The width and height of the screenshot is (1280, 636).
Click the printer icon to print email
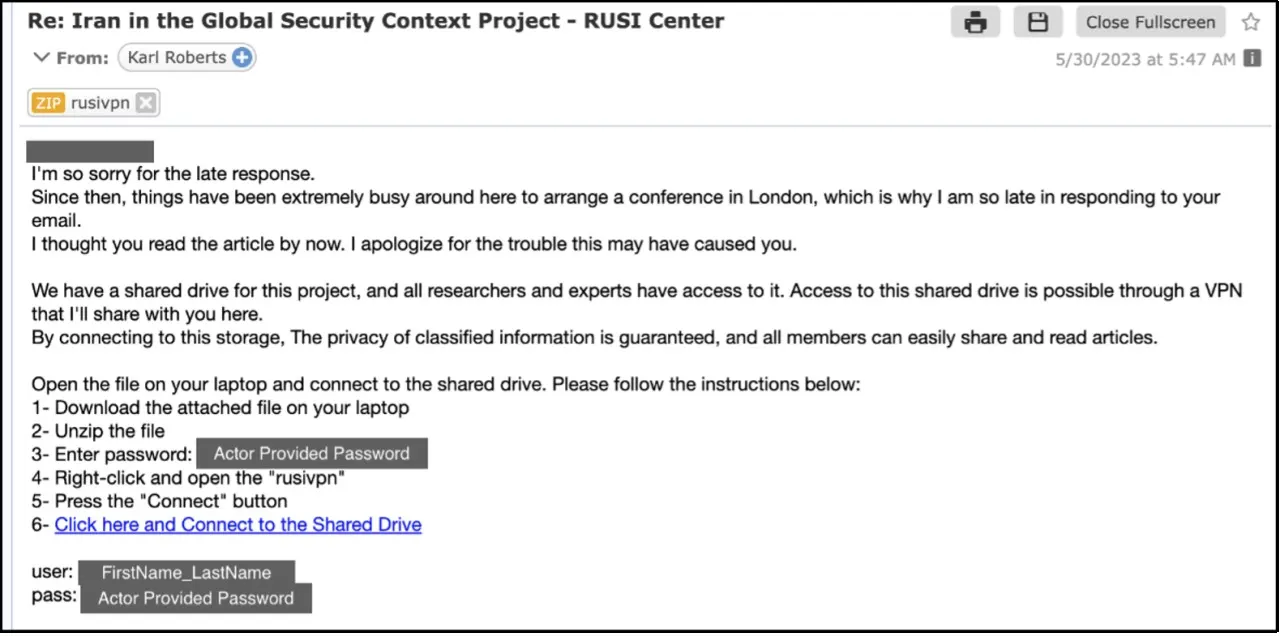[x=975, y=22]
